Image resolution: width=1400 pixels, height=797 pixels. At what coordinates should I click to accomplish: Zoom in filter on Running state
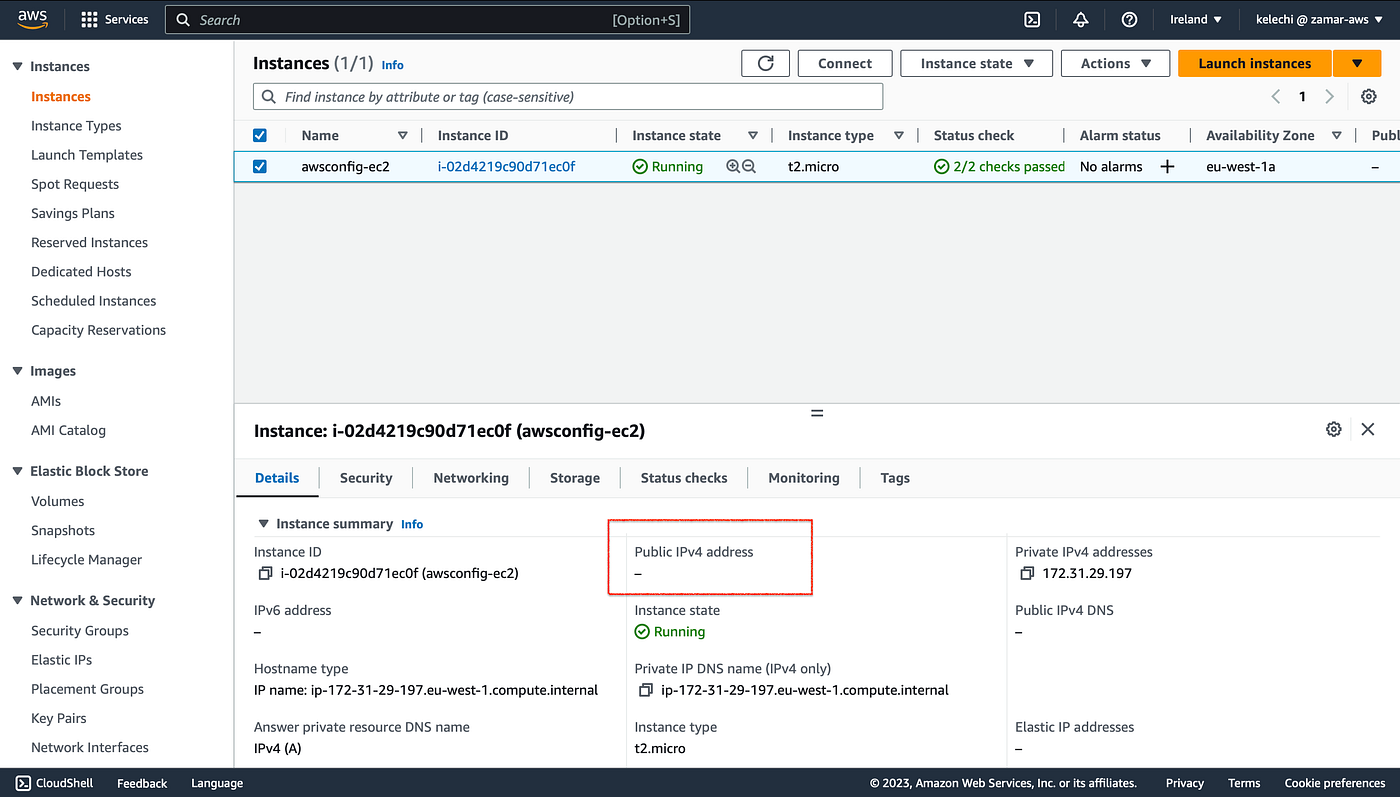[733, 167]
